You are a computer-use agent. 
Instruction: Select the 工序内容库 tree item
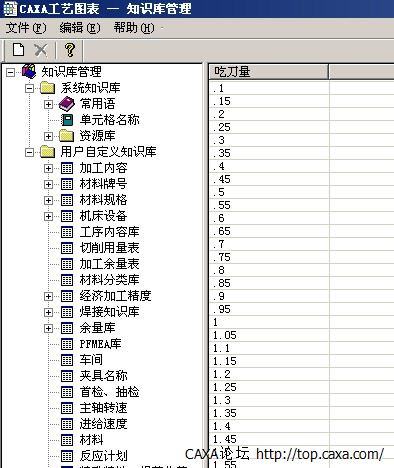109,232
